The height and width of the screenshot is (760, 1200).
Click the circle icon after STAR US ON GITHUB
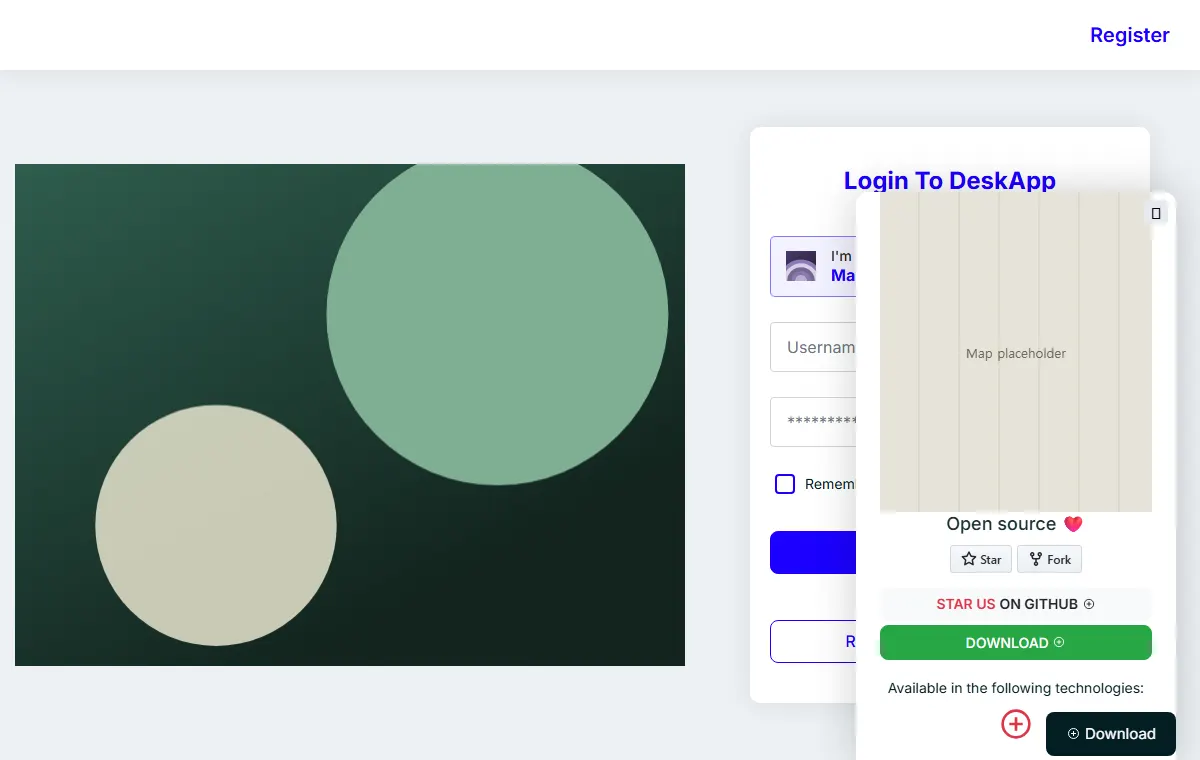(1089, 604)
